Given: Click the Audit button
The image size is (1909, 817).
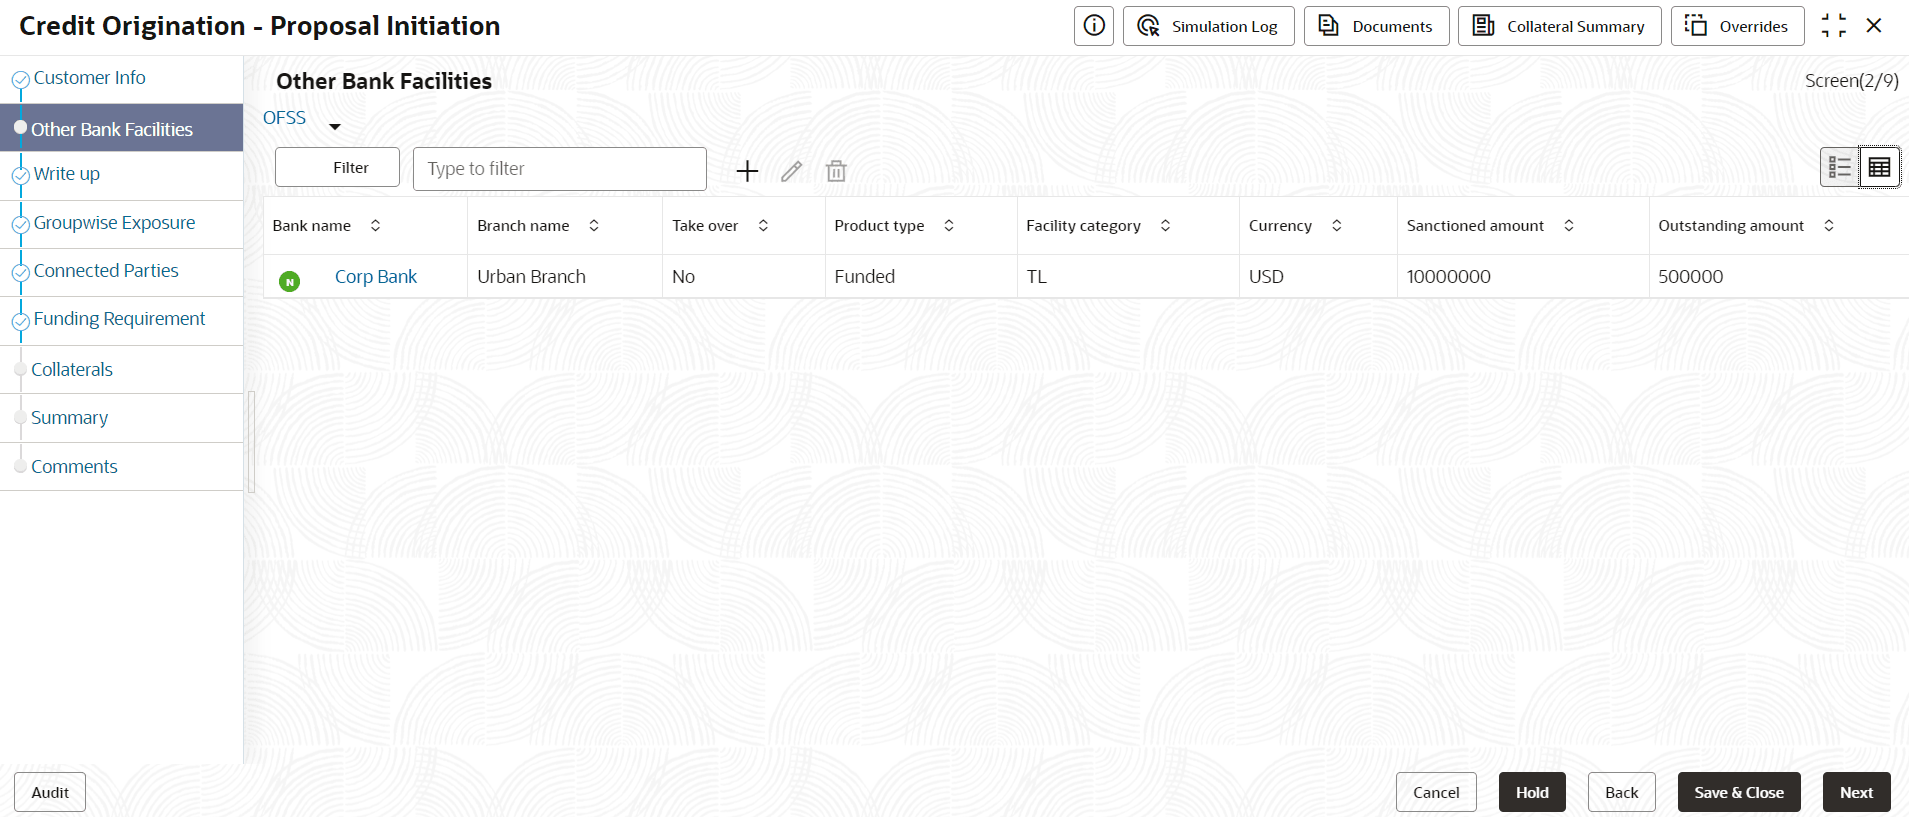Looking at the screenshot, I should click(50, 793).
